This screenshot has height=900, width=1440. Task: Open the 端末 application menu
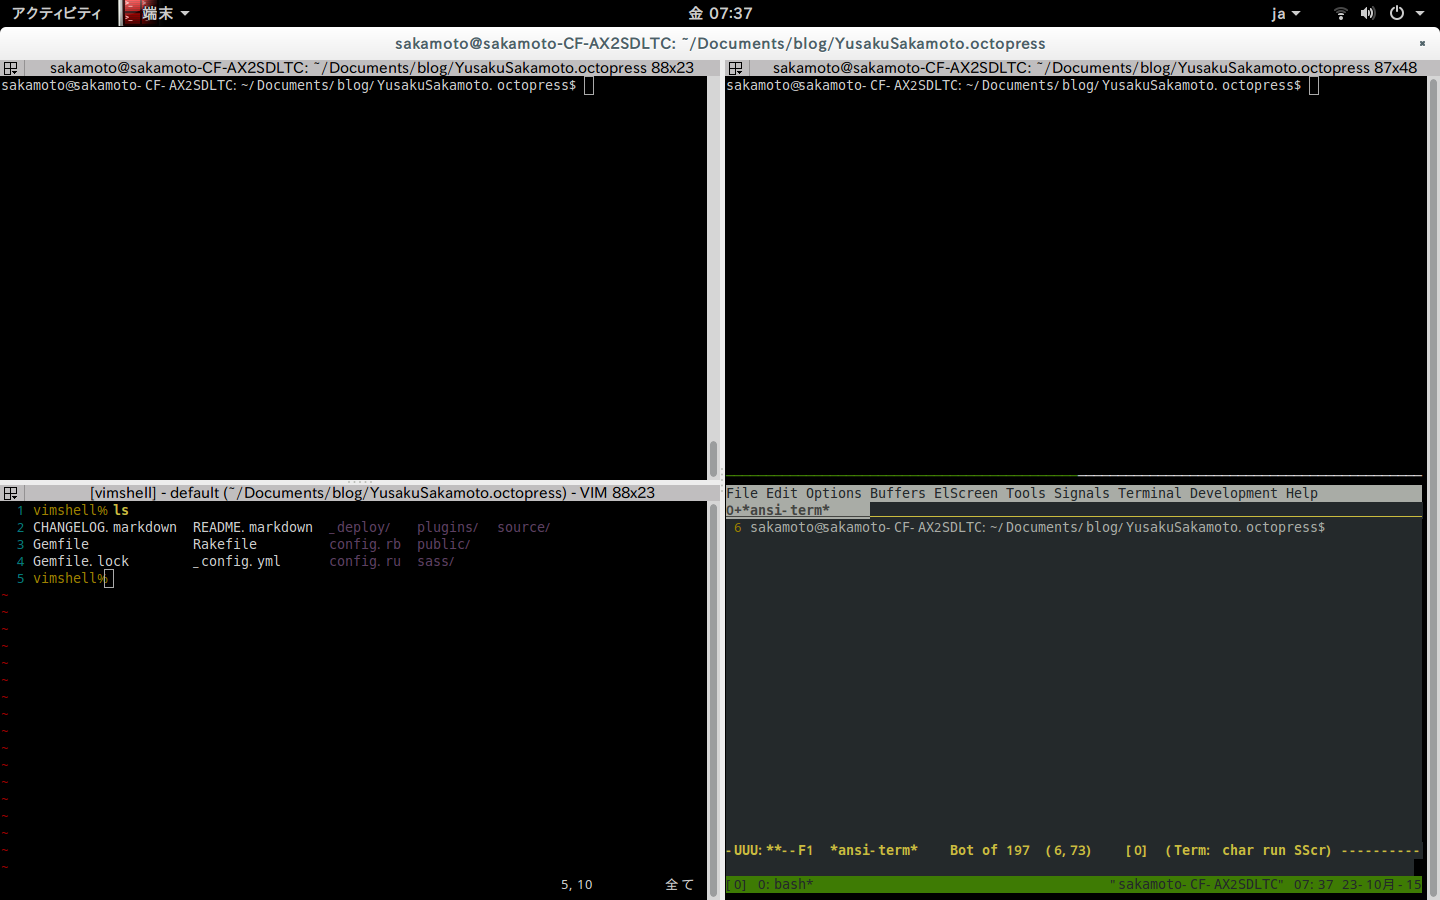pyautogui.click(x=165, y=13)
